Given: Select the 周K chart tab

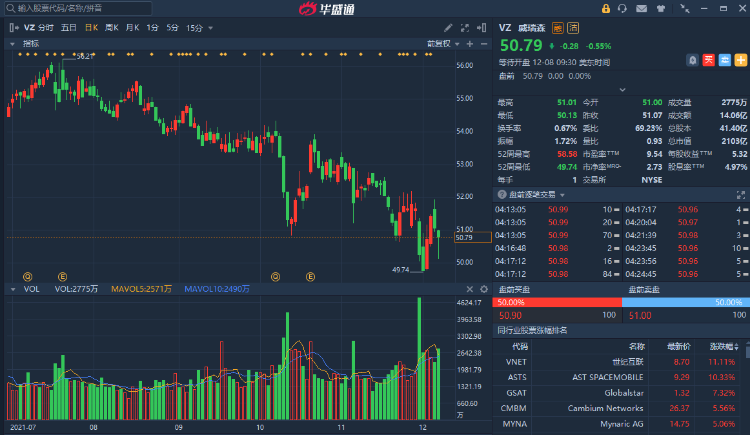Looking at the screenshot, I should (x=111, y=28).
